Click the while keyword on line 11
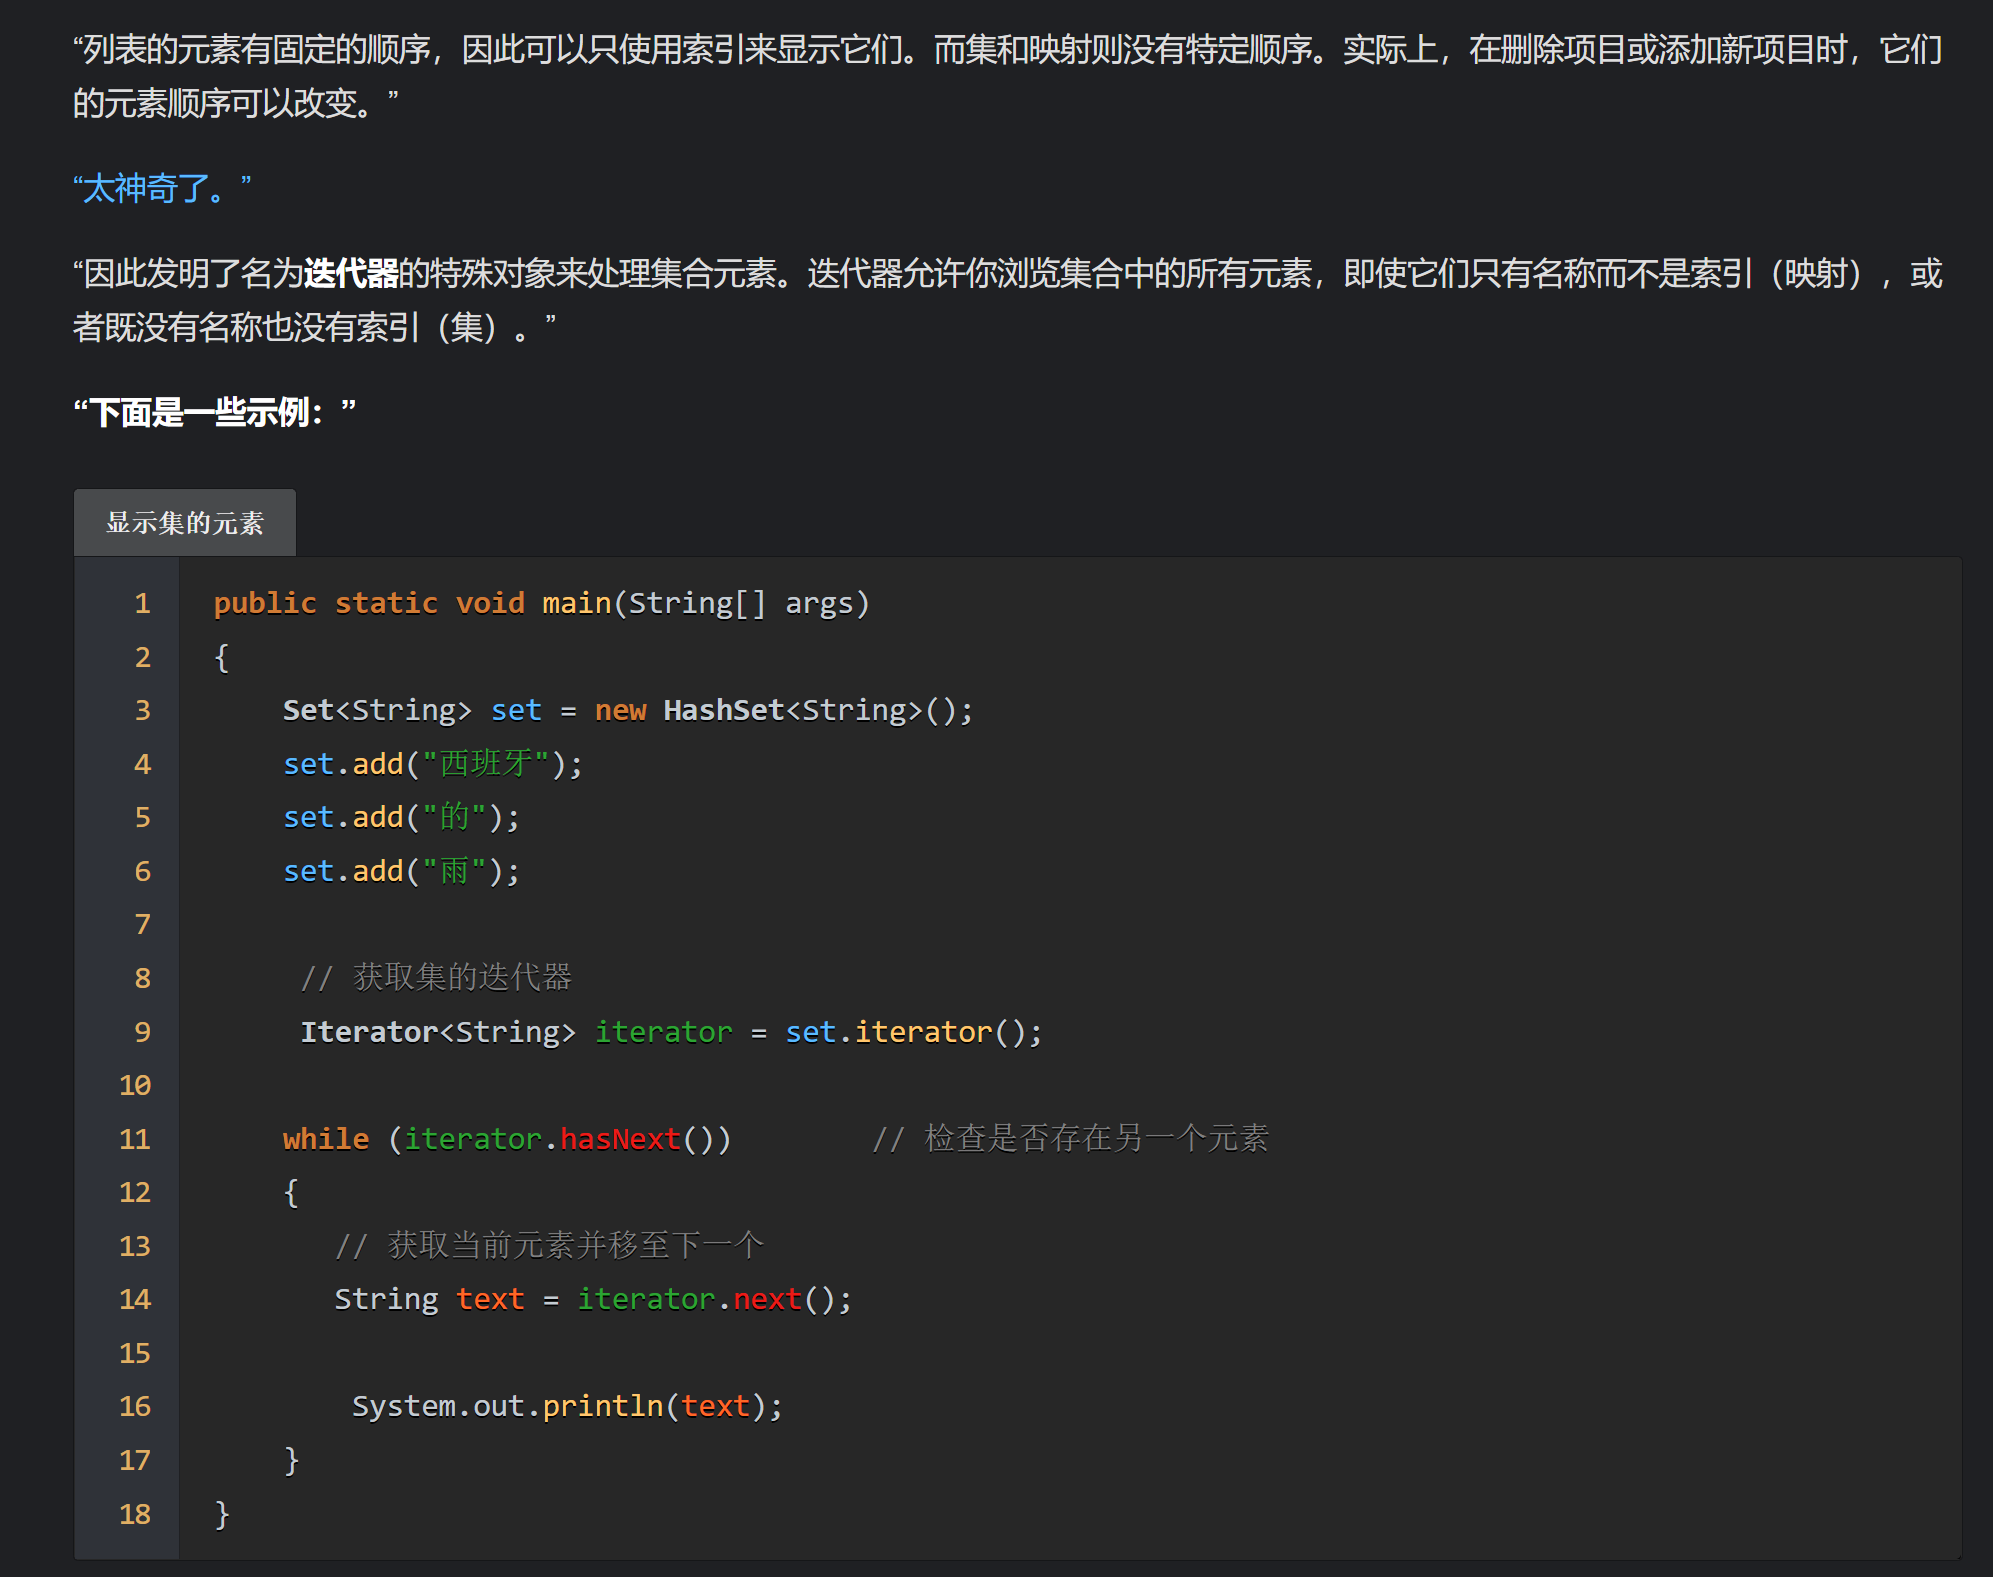Viewport: 1993px width, 1577px height. click(x=325, y=1139)
